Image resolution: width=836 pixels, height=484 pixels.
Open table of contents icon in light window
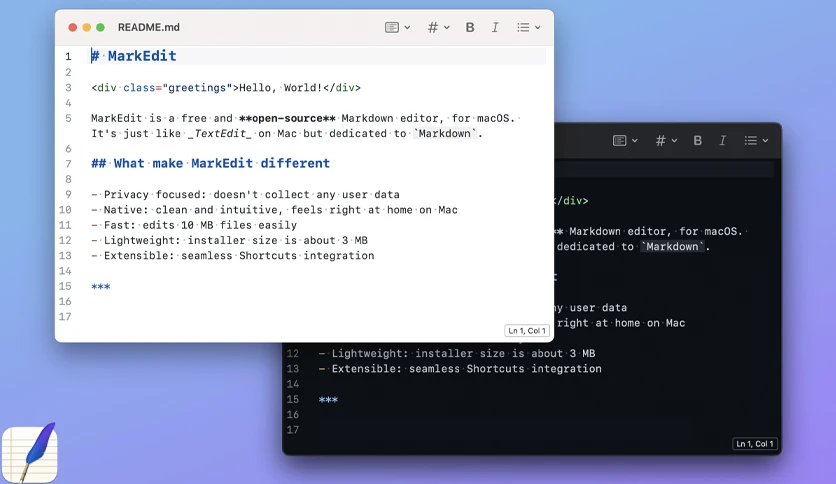pos(392,27)
